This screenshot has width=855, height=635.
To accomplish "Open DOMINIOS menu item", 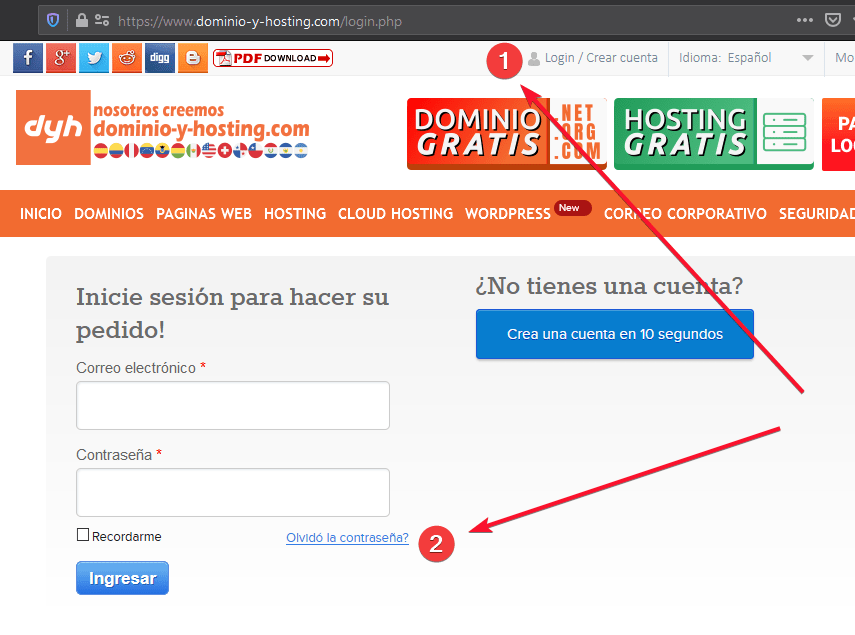I will coord(109,214).
